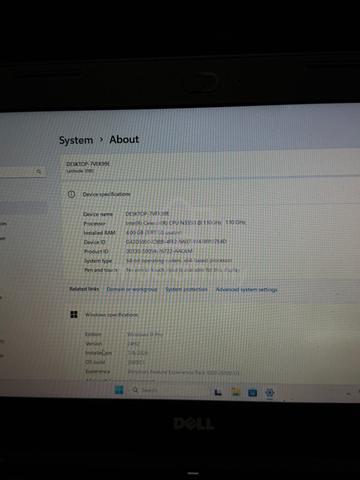The width and height of the screenshot is (360, 480).
Task: Open the System protection link
Action: pos(186,289)
